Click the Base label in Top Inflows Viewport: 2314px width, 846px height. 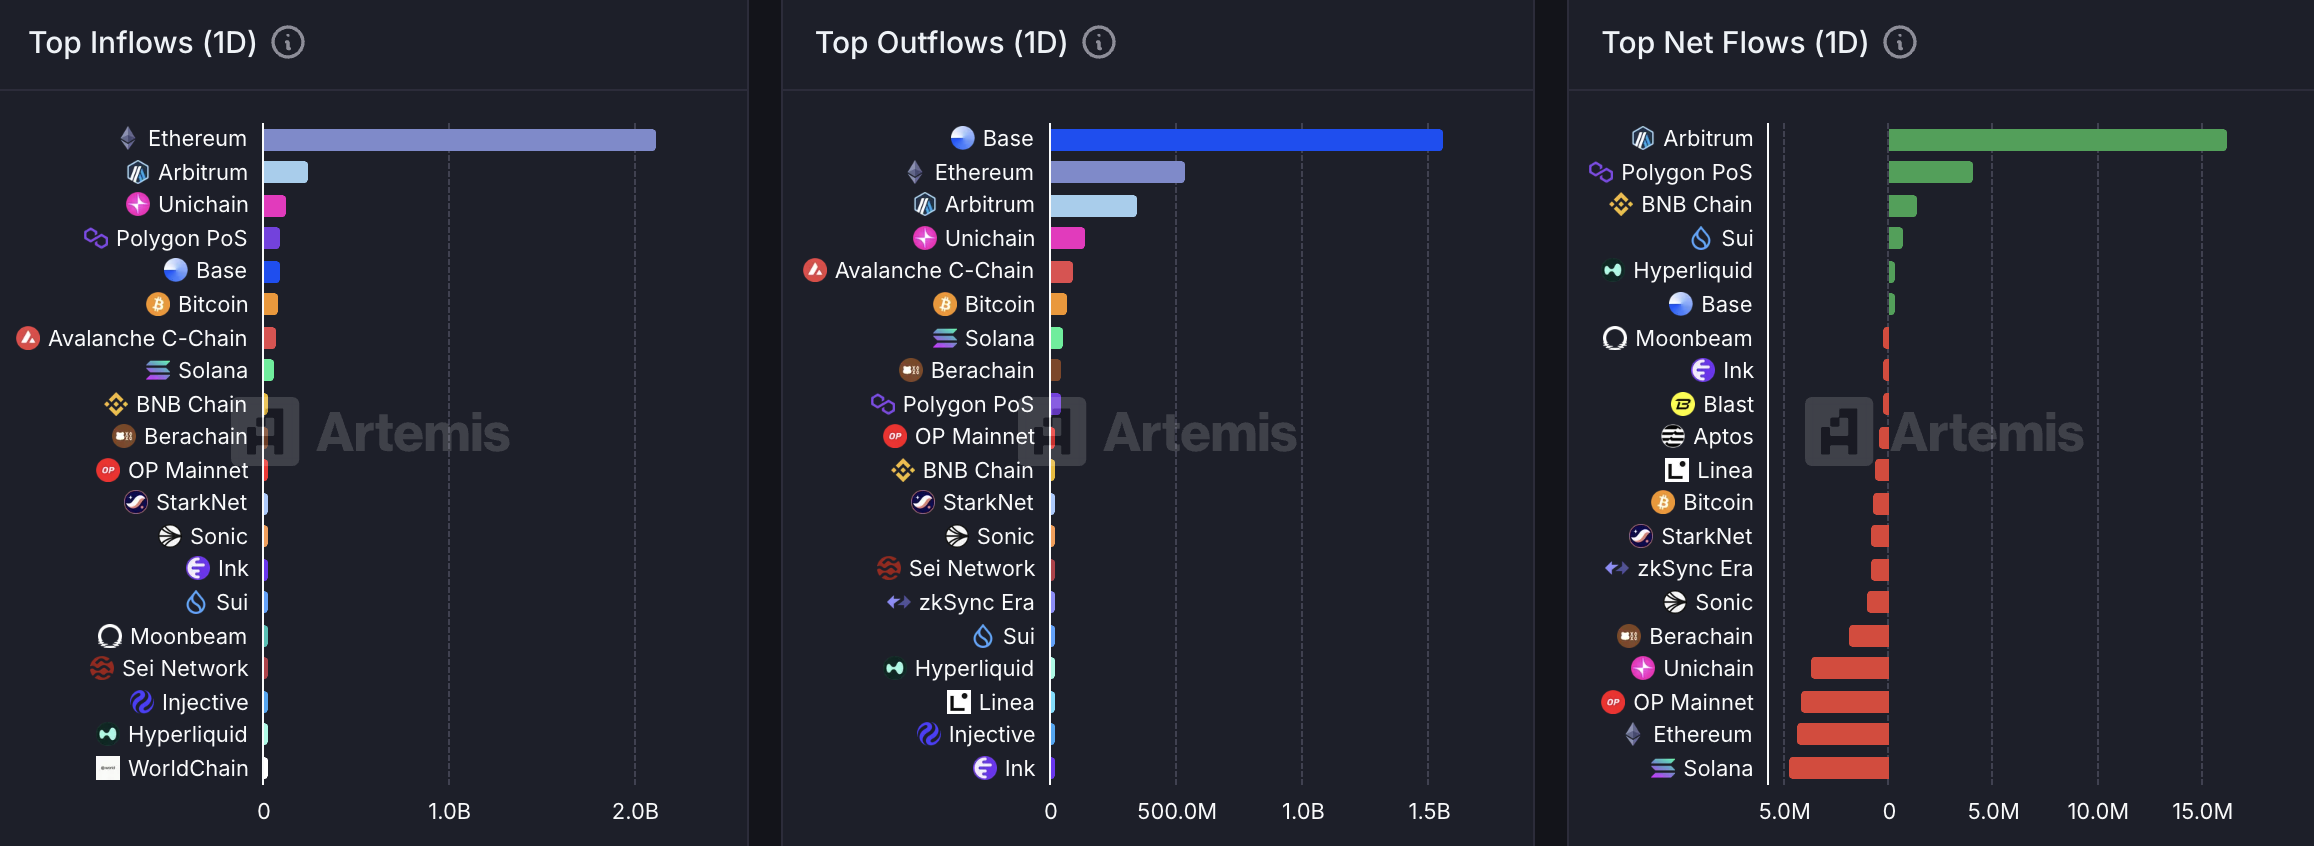click(222, 270)
